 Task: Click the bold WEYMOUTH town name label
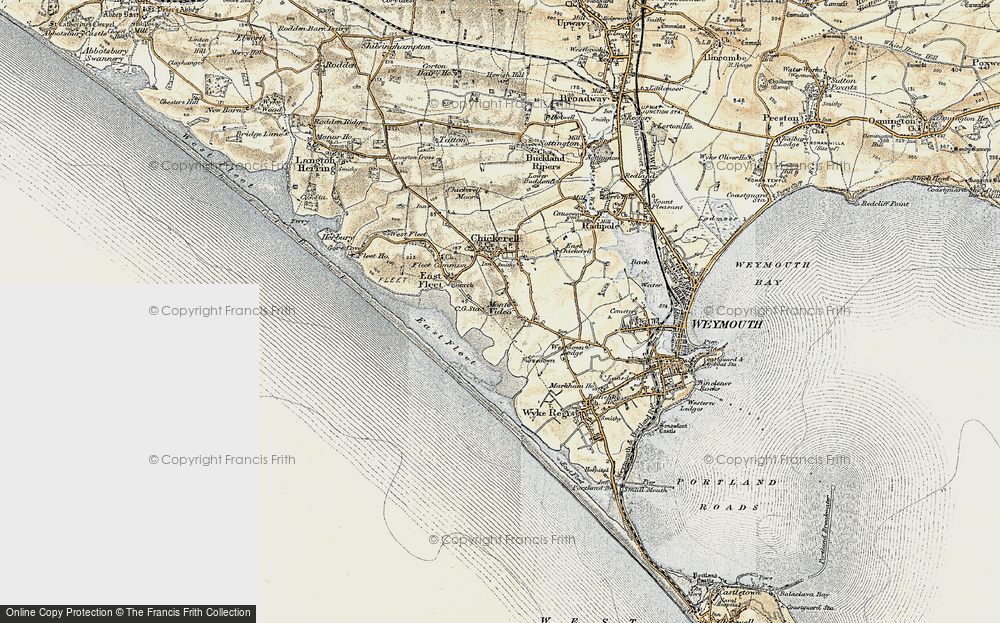727,324
